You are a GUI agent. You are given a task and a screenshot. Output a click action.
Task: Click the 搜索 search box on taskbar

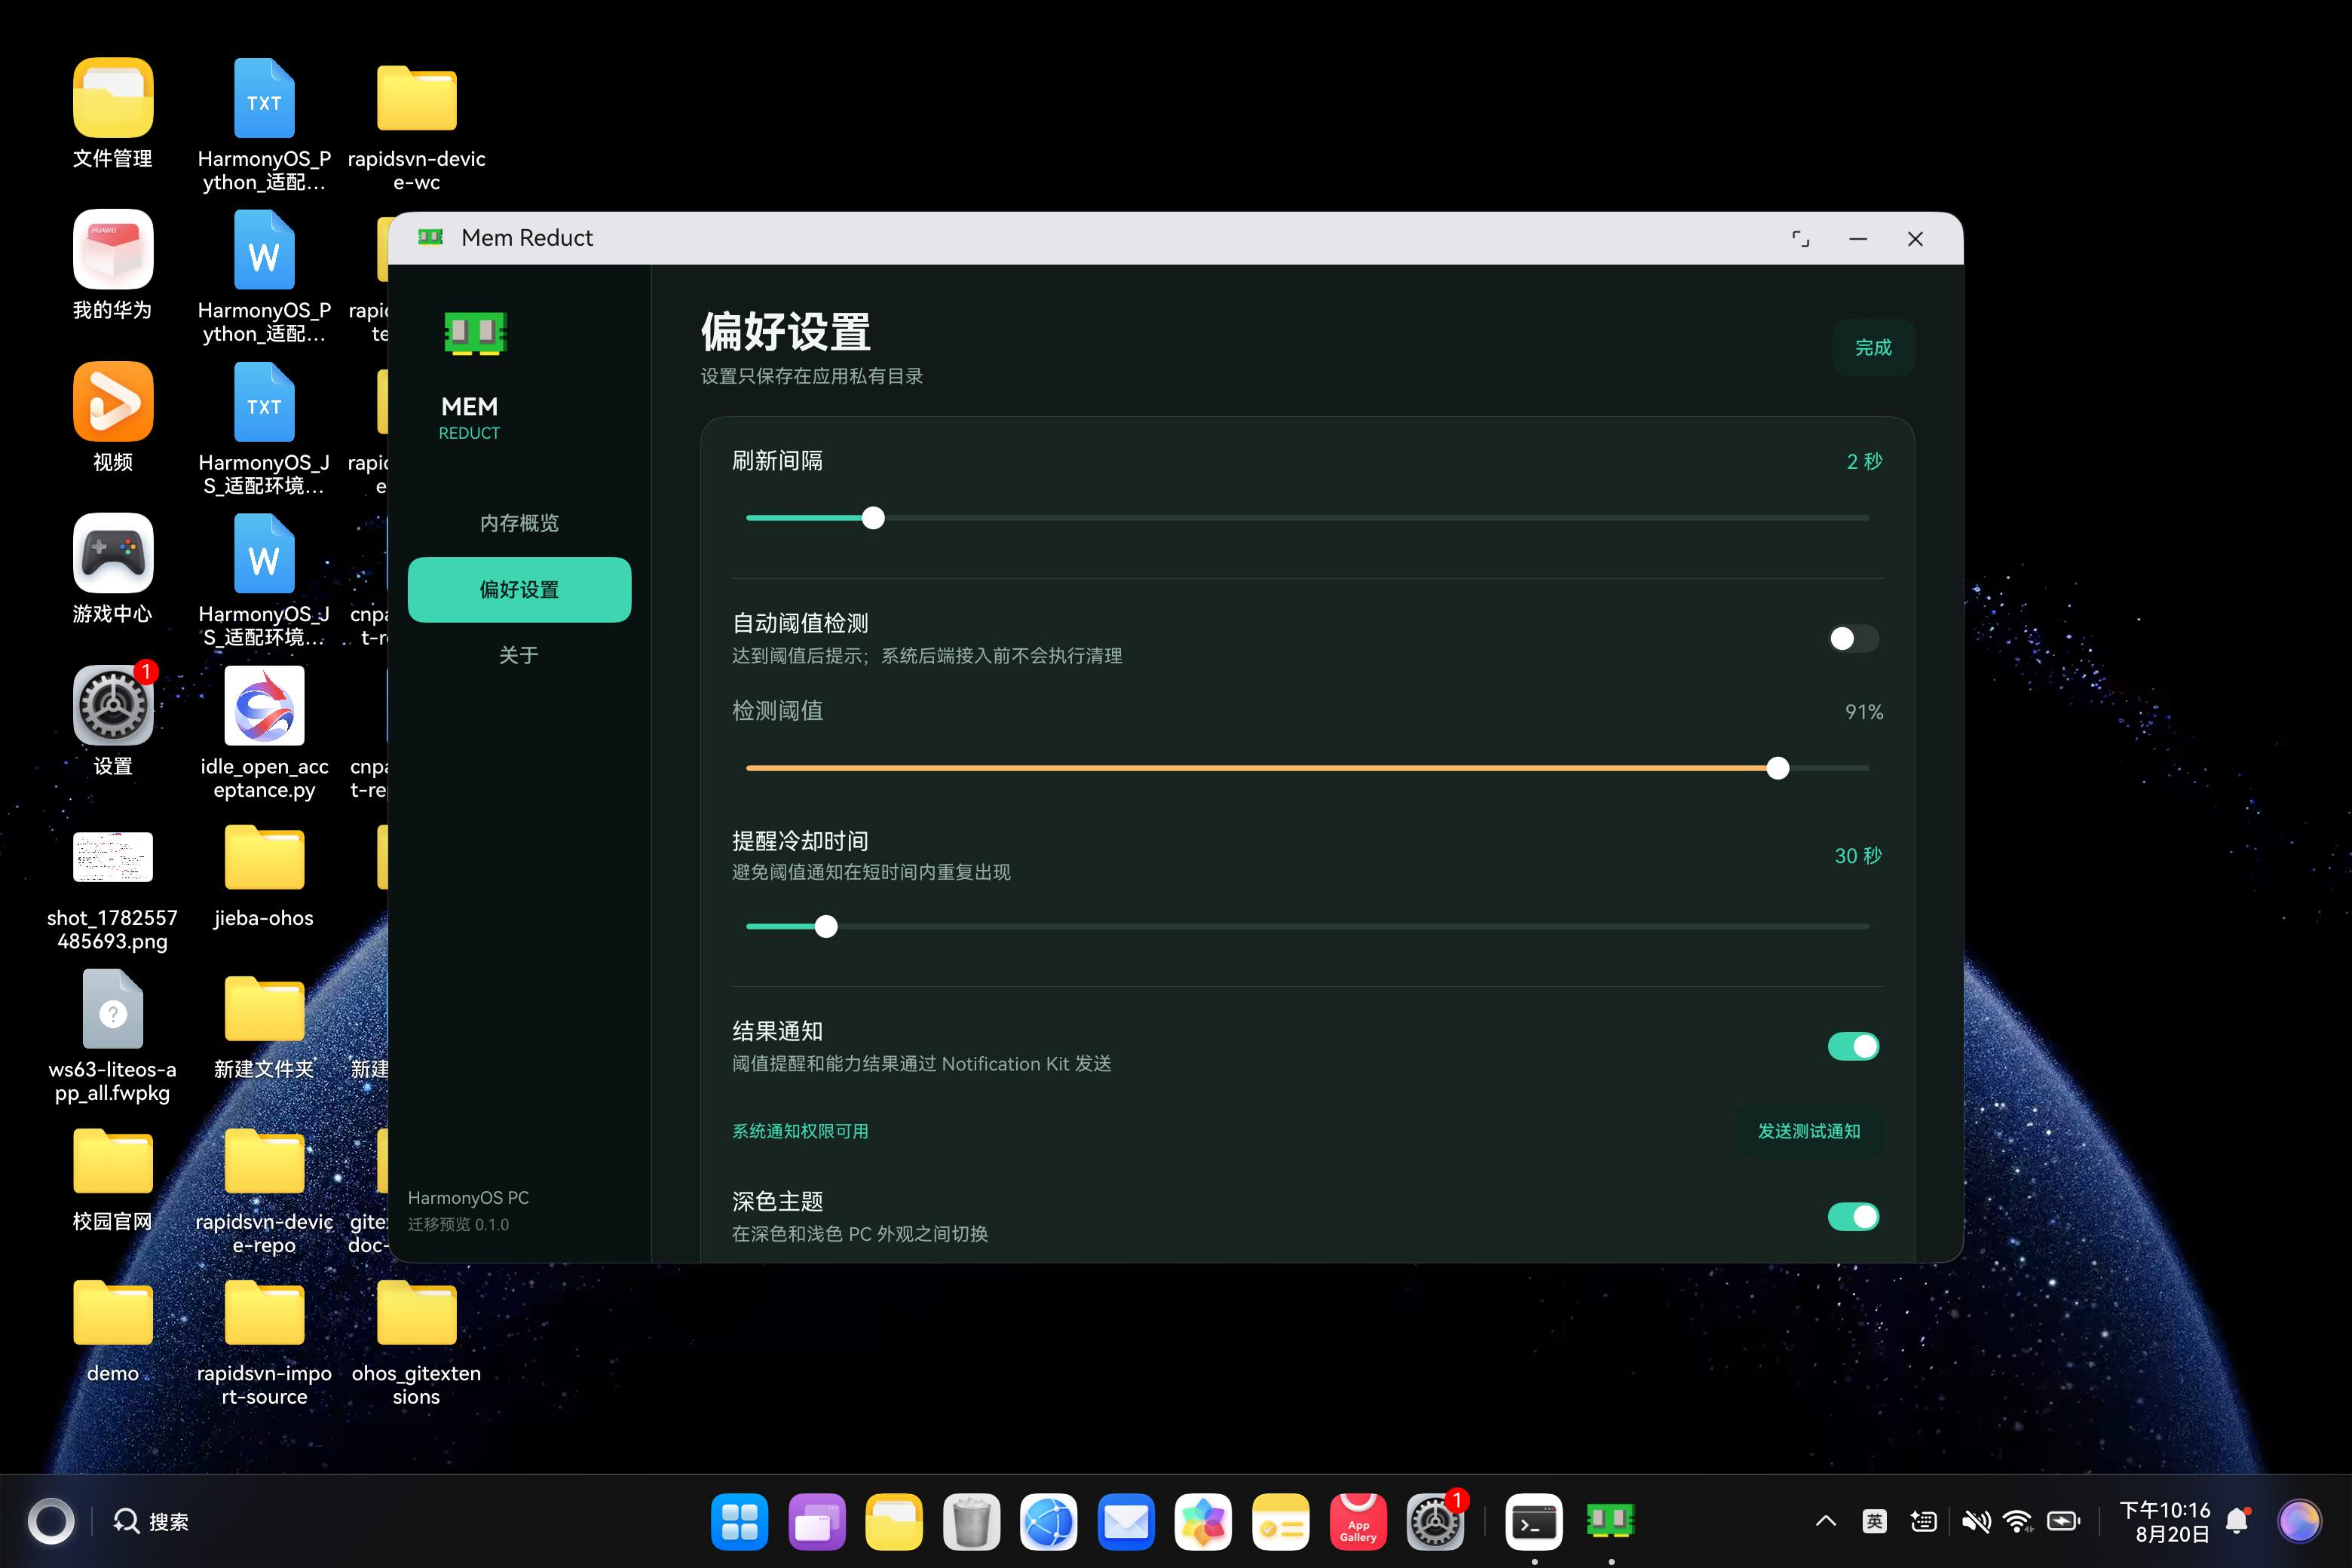(151, 1522)
